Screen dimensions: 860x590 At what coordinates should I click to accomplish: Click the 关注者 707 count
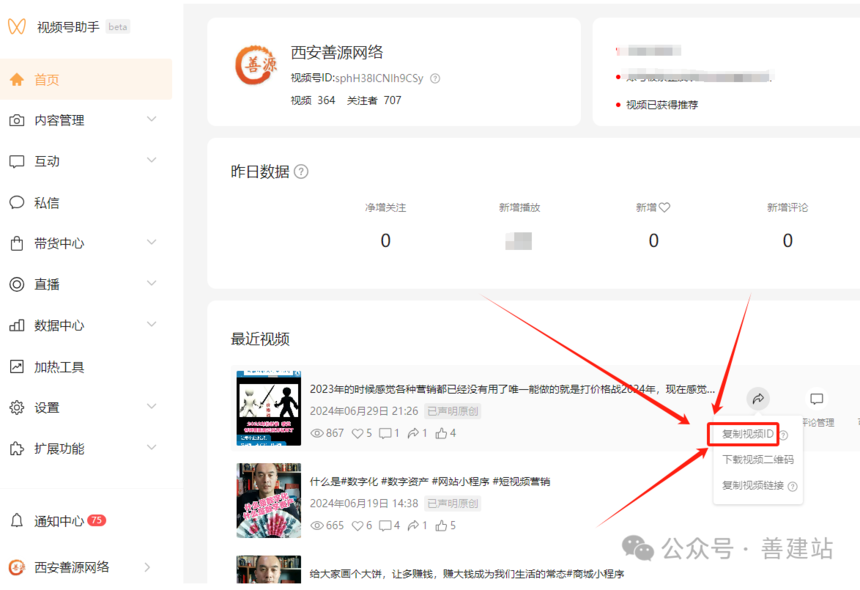click(374, 100)
